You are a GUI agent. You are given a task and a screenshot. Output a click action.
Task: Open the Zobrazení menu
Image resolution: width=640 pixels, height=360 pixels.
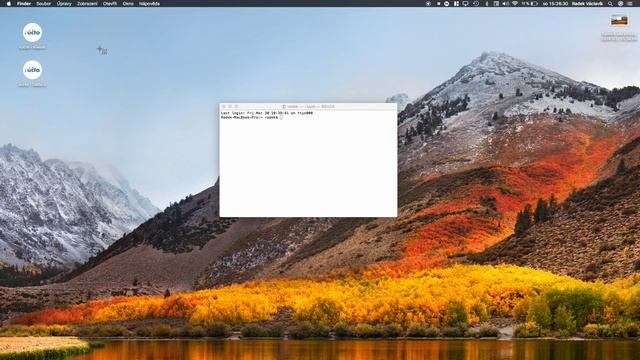[87, 4]
